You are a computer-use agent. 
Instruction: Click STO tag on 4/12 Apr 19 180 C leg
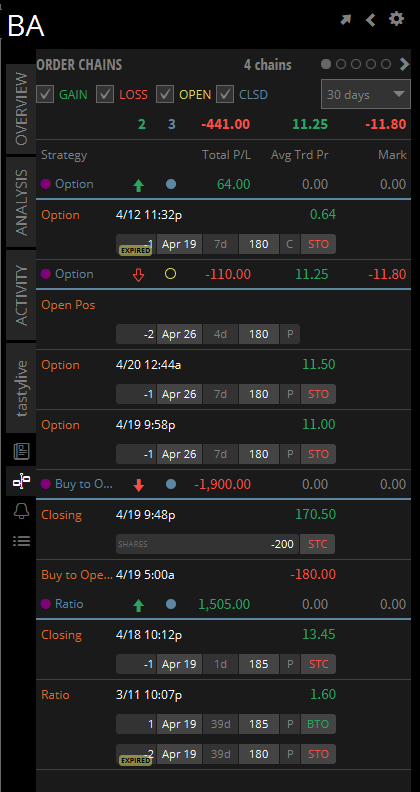coord(318,244)
